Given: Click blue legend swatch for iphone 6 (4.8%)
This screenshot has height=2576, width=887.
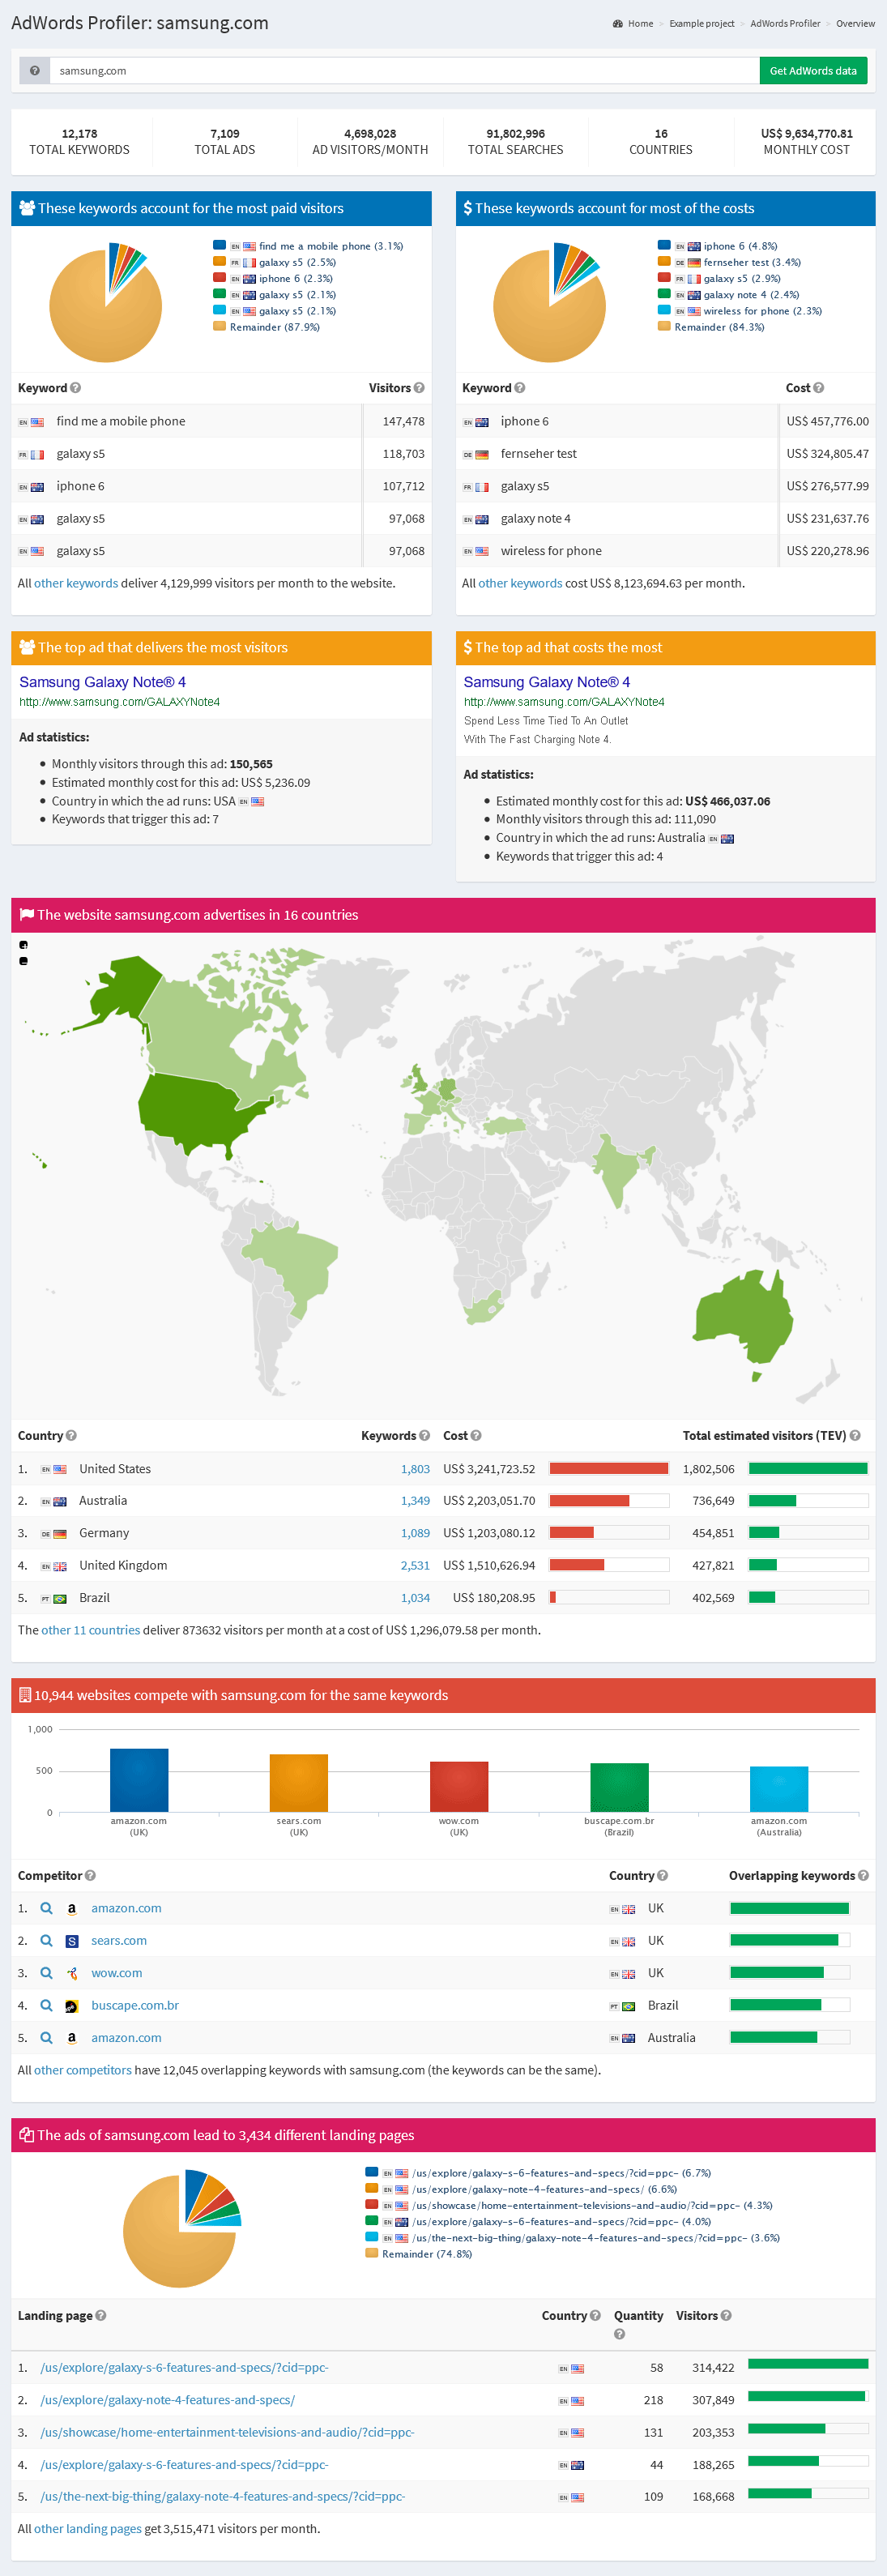Looking at the screenshot, I should pyautogui.click(x=664, y=245).
